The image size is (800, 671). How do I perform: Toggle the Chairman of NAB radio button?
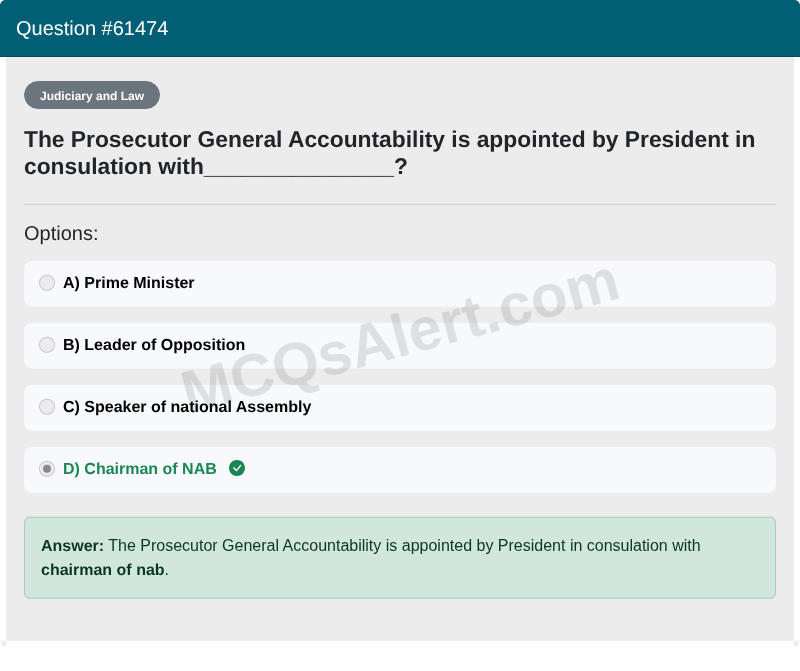pos(47,469)
